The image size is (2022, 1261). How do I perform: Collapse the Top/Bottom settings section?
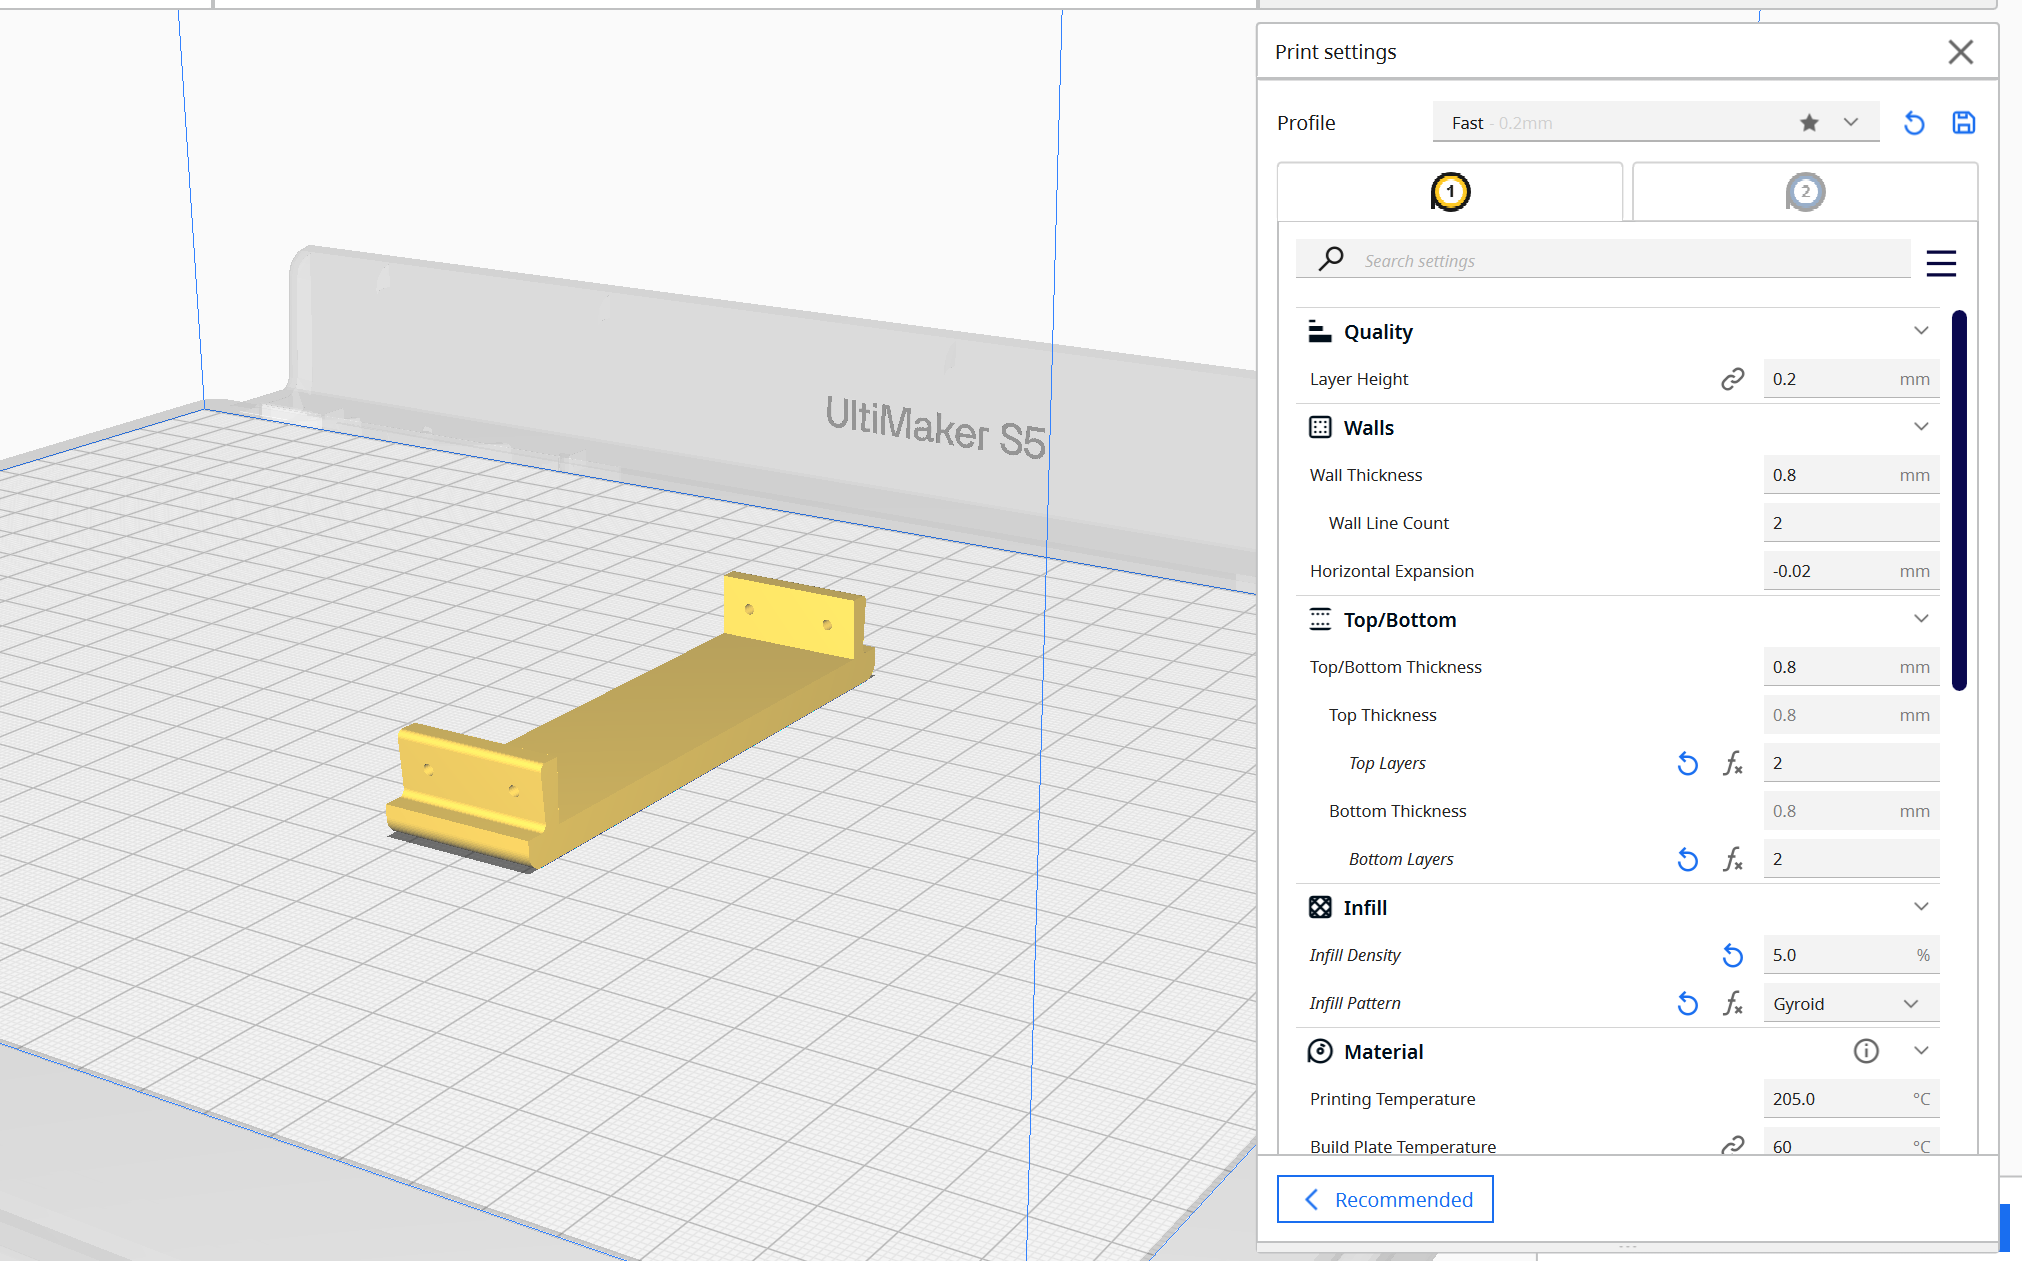tap(1920, 619)
